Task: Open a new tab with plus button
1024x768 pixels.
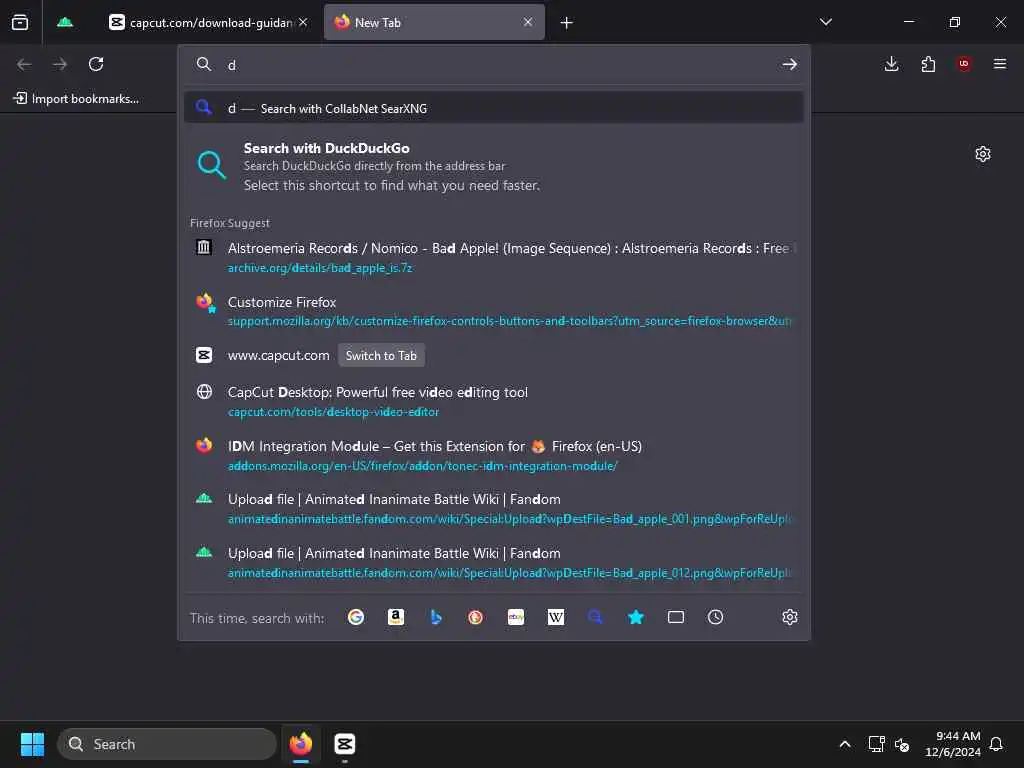Action: [x=566, y=23]
